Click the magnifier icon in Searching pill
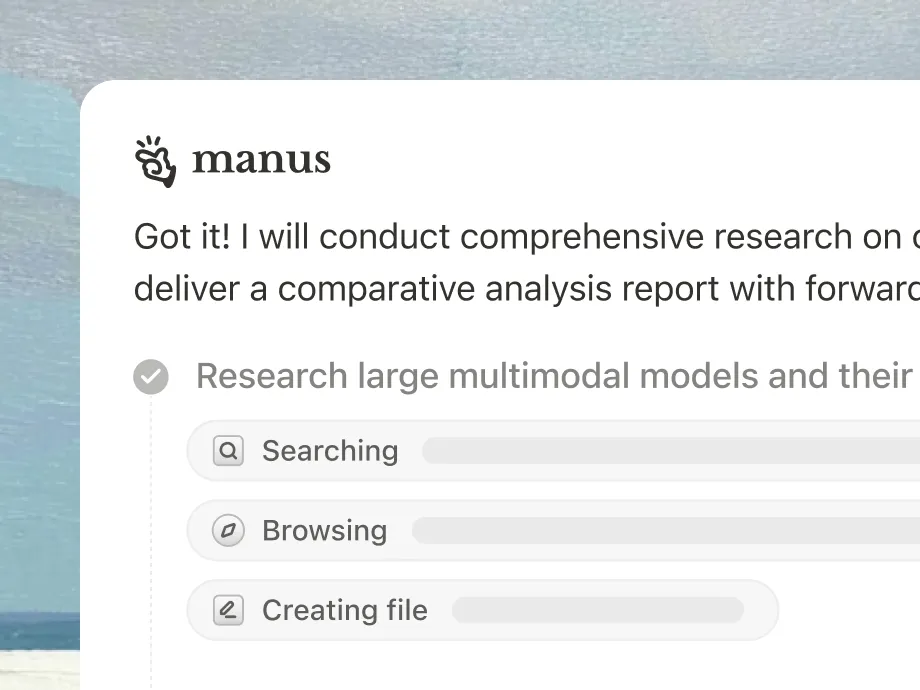This screenshot has height=690, width=920. [228, 451]
